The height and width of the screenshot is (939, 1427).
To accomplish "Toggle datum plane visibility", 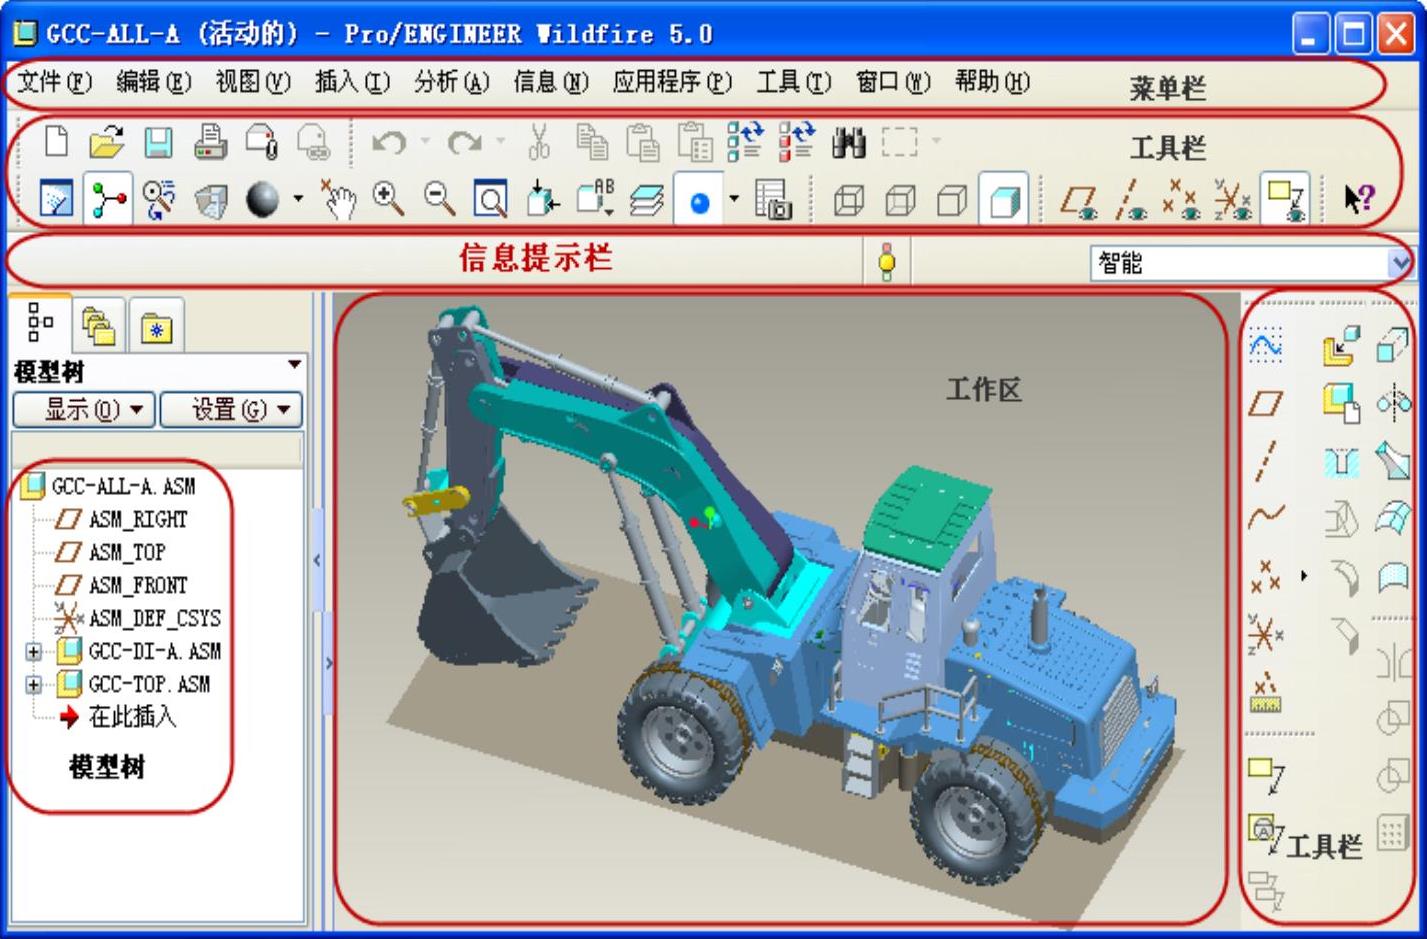I will pyautogui.click(x=1078, y=201).
